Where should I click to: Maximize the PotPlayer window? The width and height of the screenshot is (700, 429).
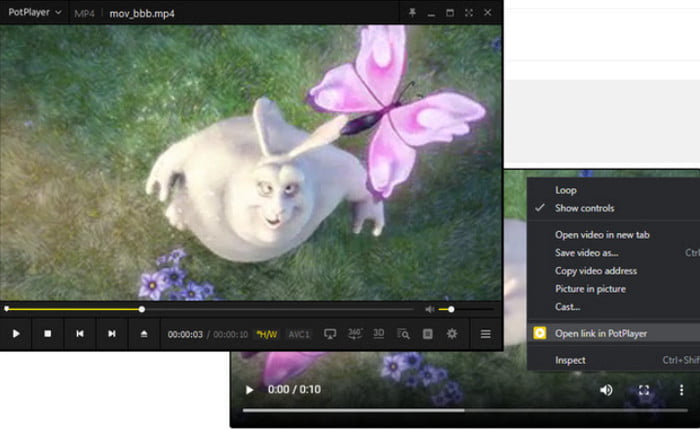(x=450, y=12)
